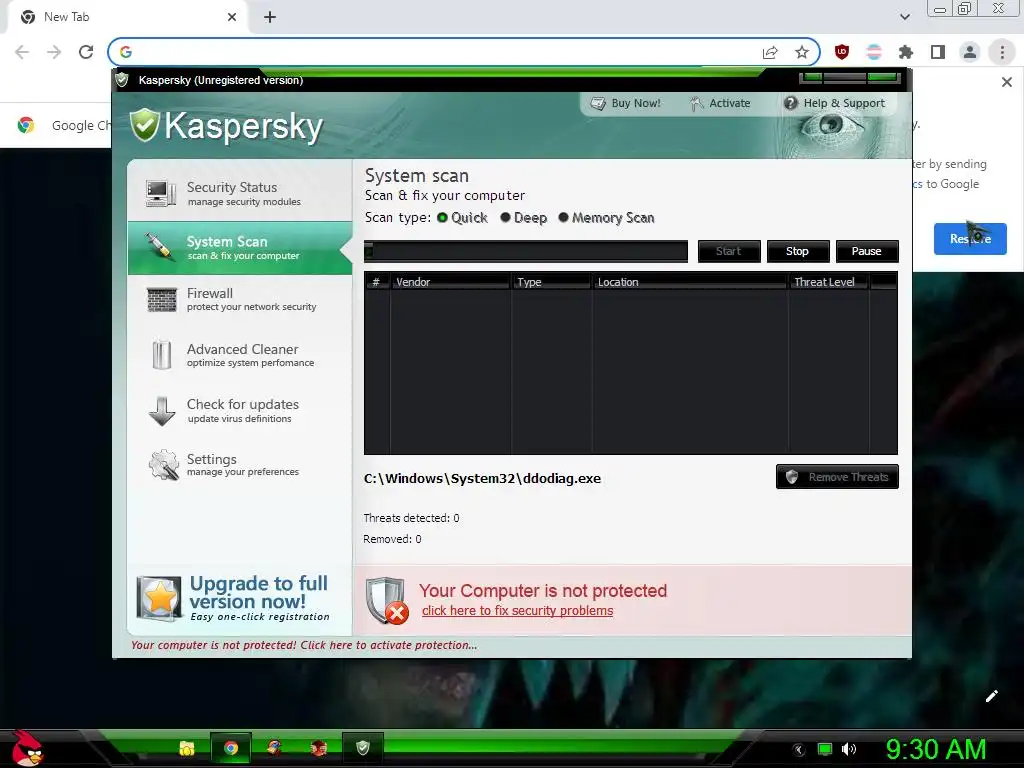Open Help & Support

834,103
